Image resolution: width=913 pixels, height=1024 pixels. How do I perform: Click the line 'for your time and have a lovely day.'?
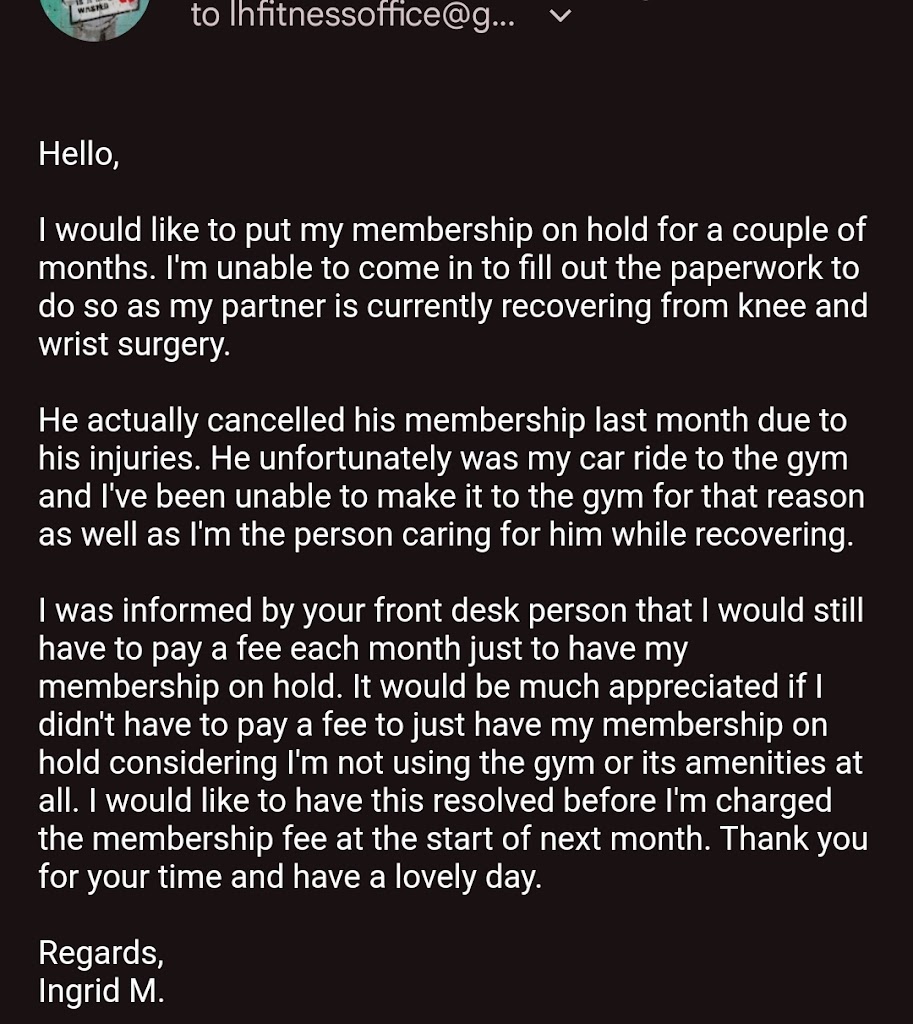289,876
